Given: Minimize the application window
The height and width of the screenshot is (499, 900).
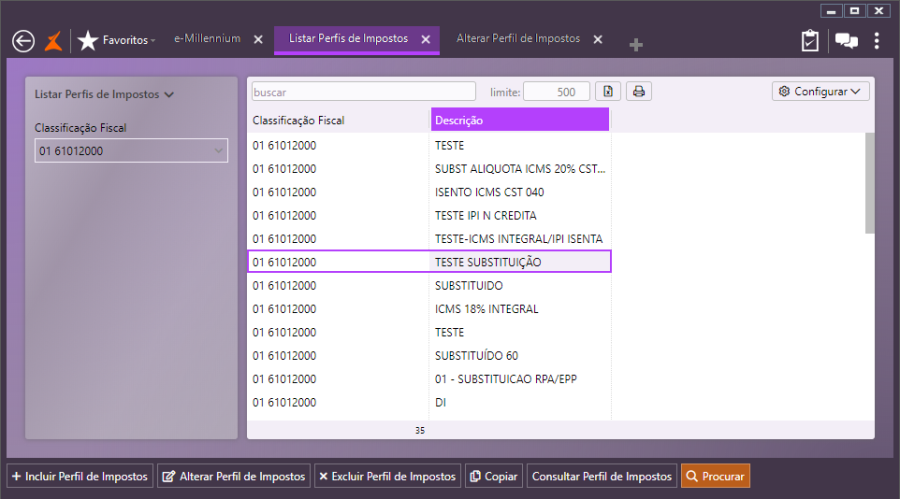Looking at the screenshot, I should click(831, 11).
